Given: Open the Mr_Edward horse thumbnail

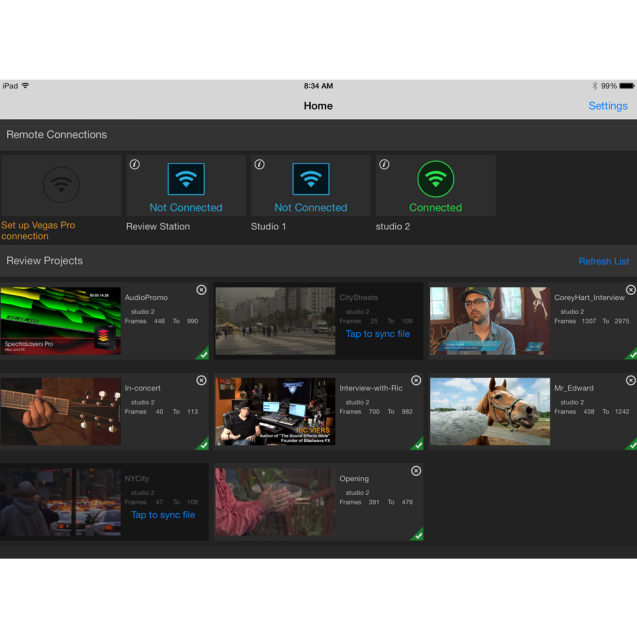Looking at the screenshot, I should point(490,411).
